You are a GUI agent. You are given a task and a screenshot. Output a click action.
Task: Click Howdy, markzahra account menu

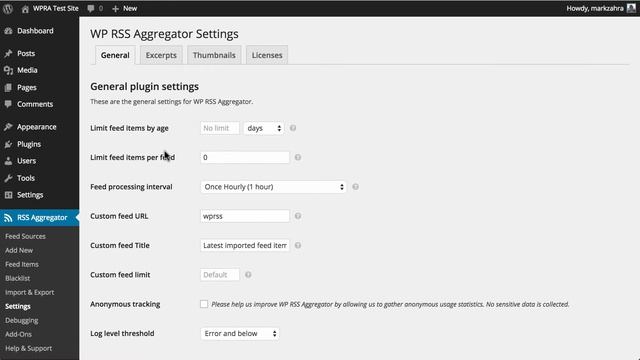[x=595, y=8]
